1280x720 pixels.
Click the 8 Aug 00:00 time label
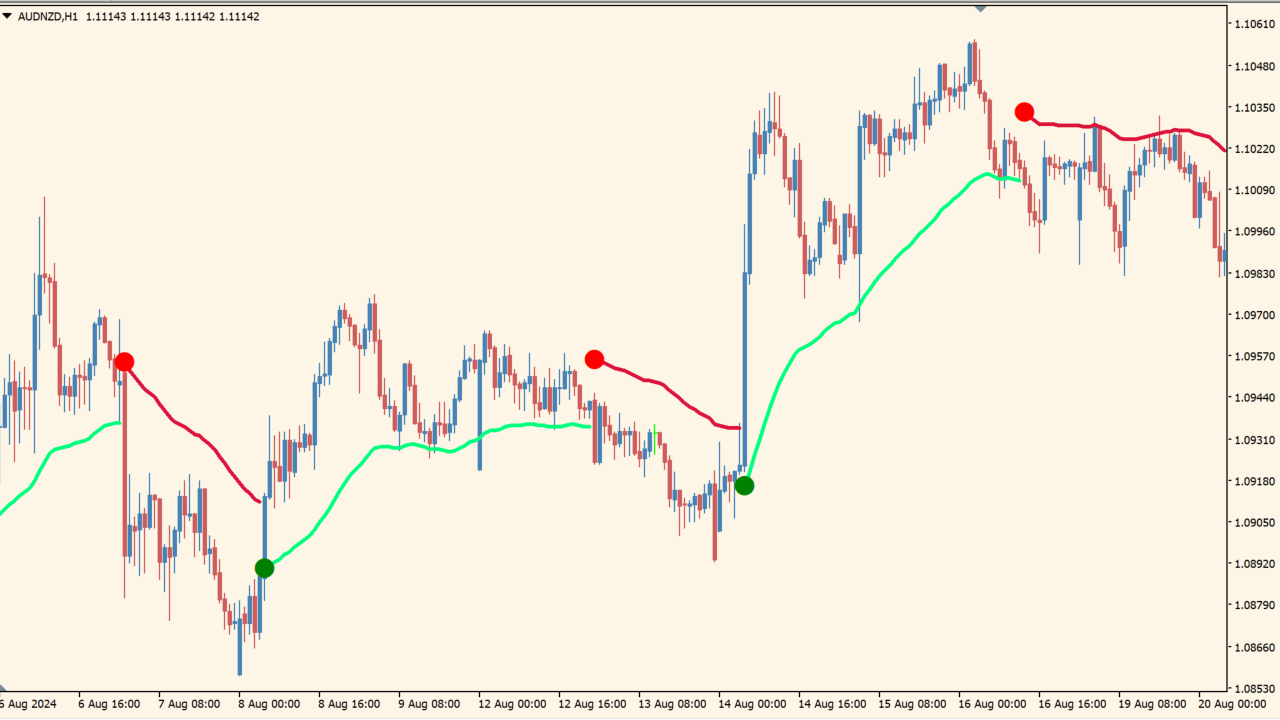click(269, 704)
